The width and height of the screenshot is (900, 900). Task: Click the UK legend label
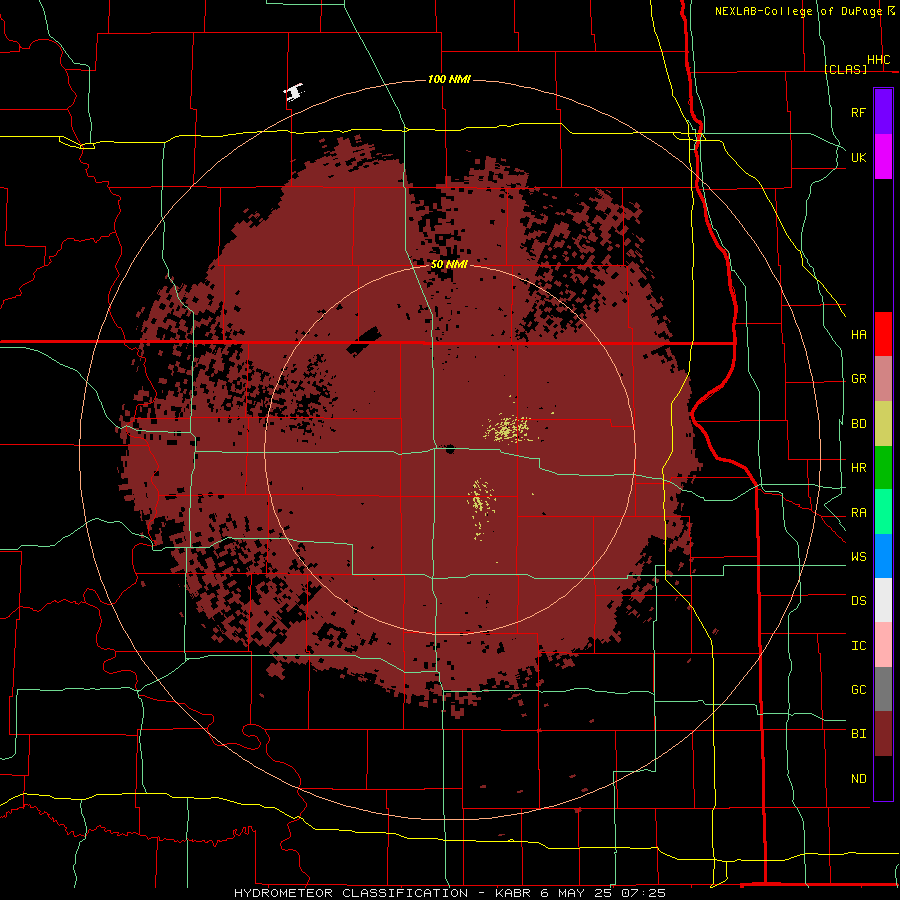[x=858, y=157]
